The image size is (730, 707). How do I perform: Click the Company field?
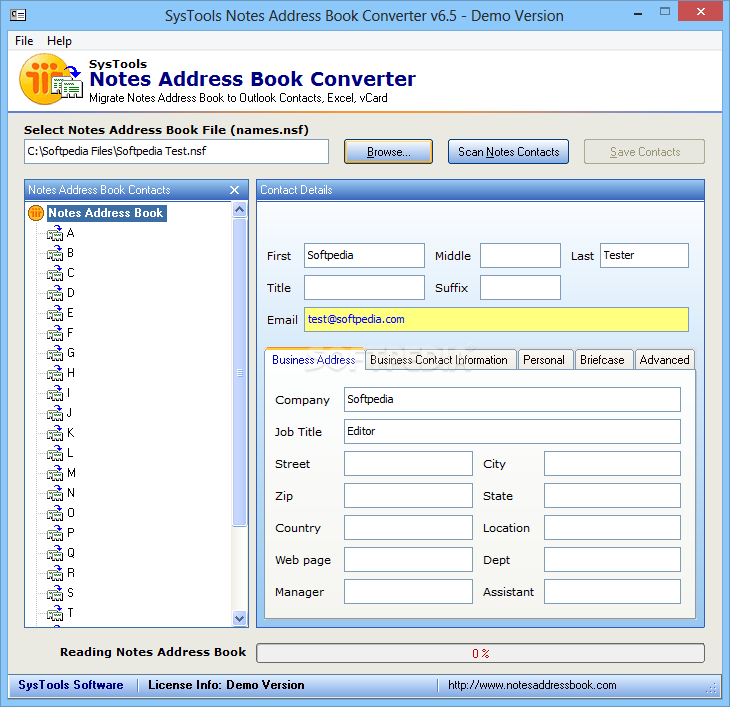[x=512, y=400]
